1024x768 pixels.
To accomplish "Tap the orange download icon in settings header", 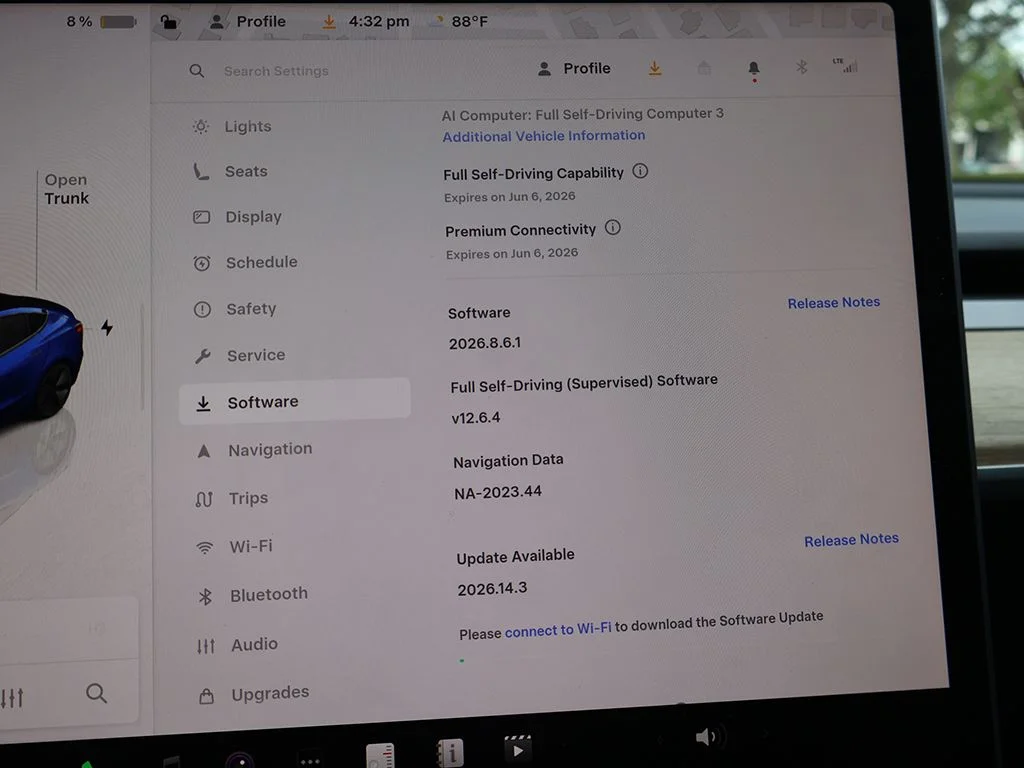I will point(654,68).
